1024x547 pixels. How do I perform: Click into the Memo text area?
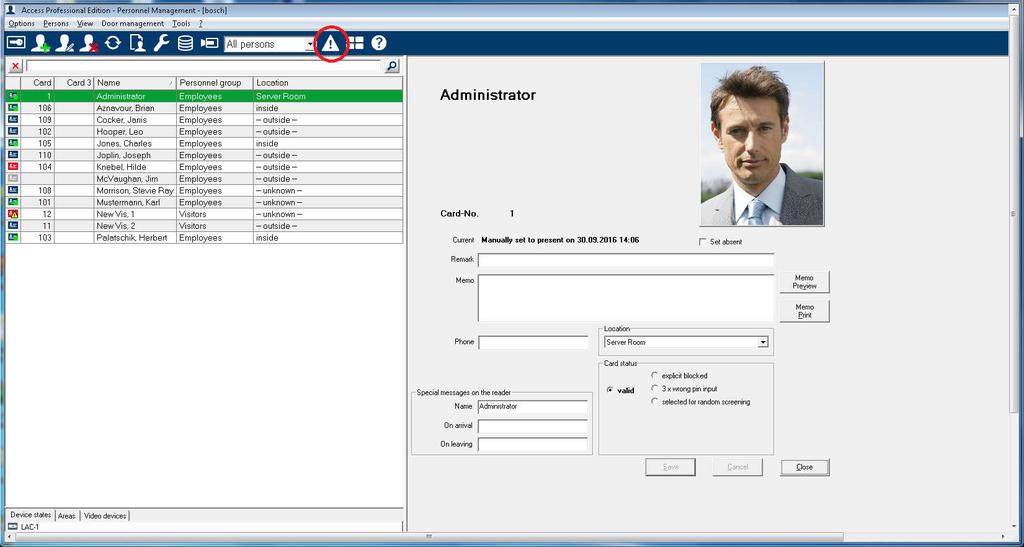[x=626, y=298]
